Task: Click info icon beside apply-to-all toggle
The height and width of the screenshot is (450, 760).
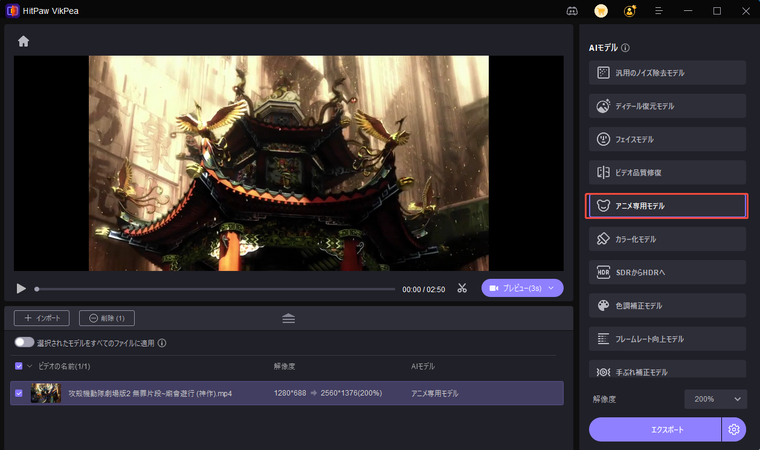Action: pyautogui.click(x=162, y=343)
